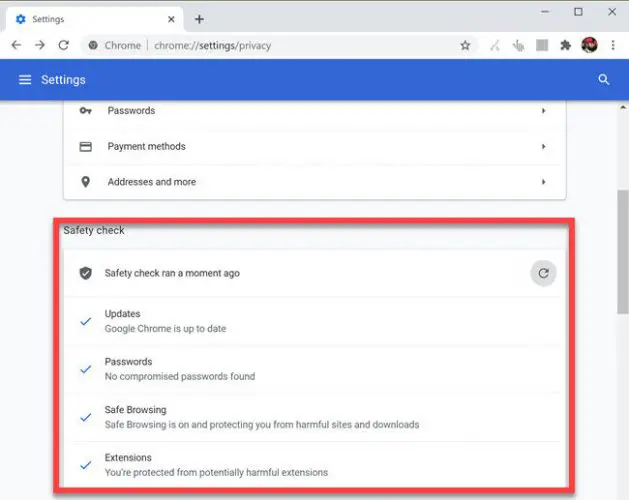The width and height of the screenshot is (629, 500).
Task: Open the Settings hamburger menu
Action: [25, 79]
